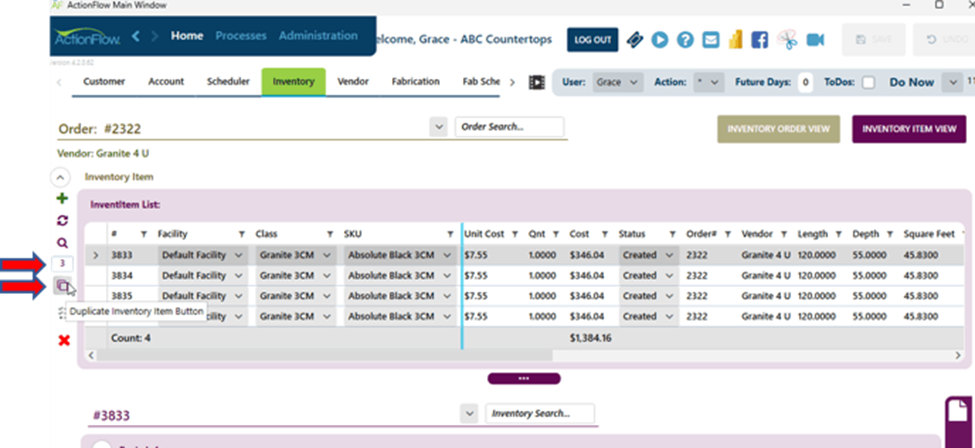Open the email envelope icon

click(x=710, y=40)
